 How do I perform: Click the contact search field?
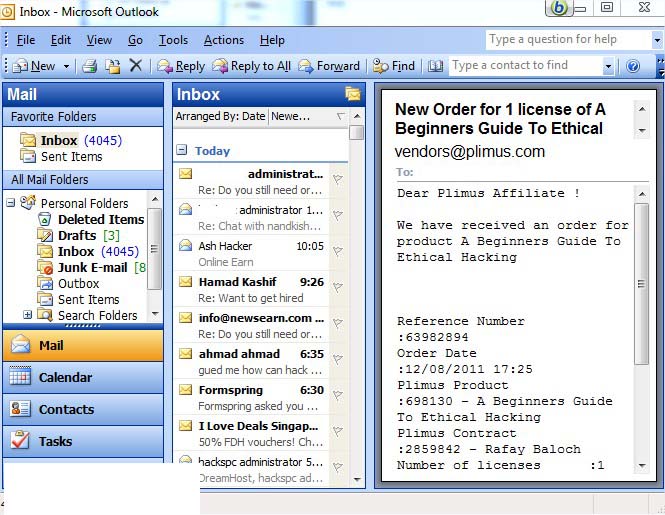(525, 65)
